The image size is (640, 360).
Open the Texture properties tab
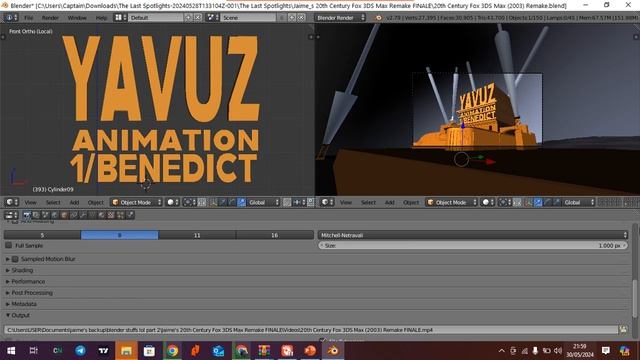(111, 215)
